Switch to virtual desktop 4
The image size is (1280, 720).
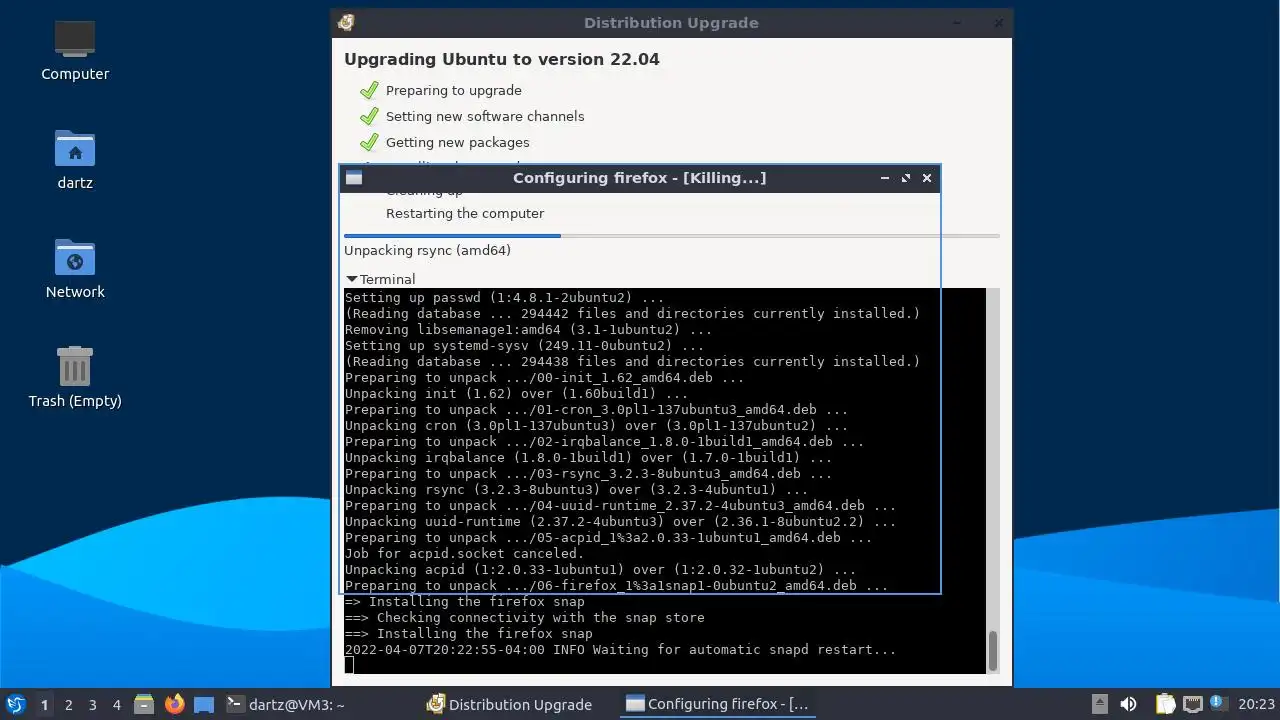pyautogui.click(x=116, y=704)
